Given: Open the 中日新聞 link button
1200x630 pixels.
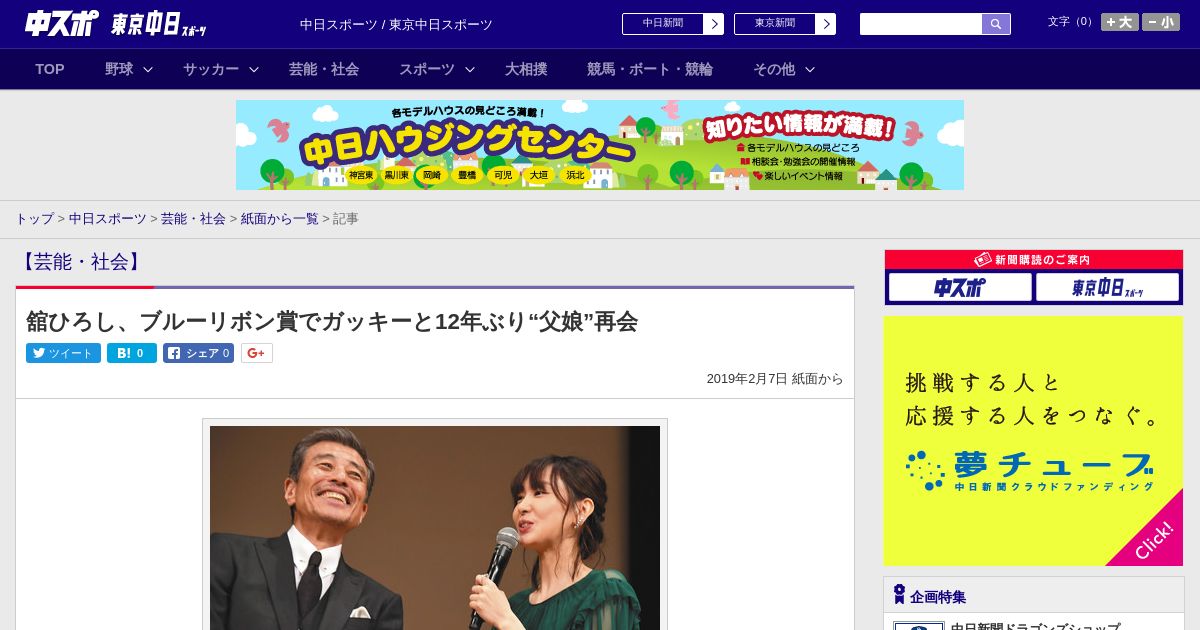Looking at the screenshot, I should (x=663, y=24).
